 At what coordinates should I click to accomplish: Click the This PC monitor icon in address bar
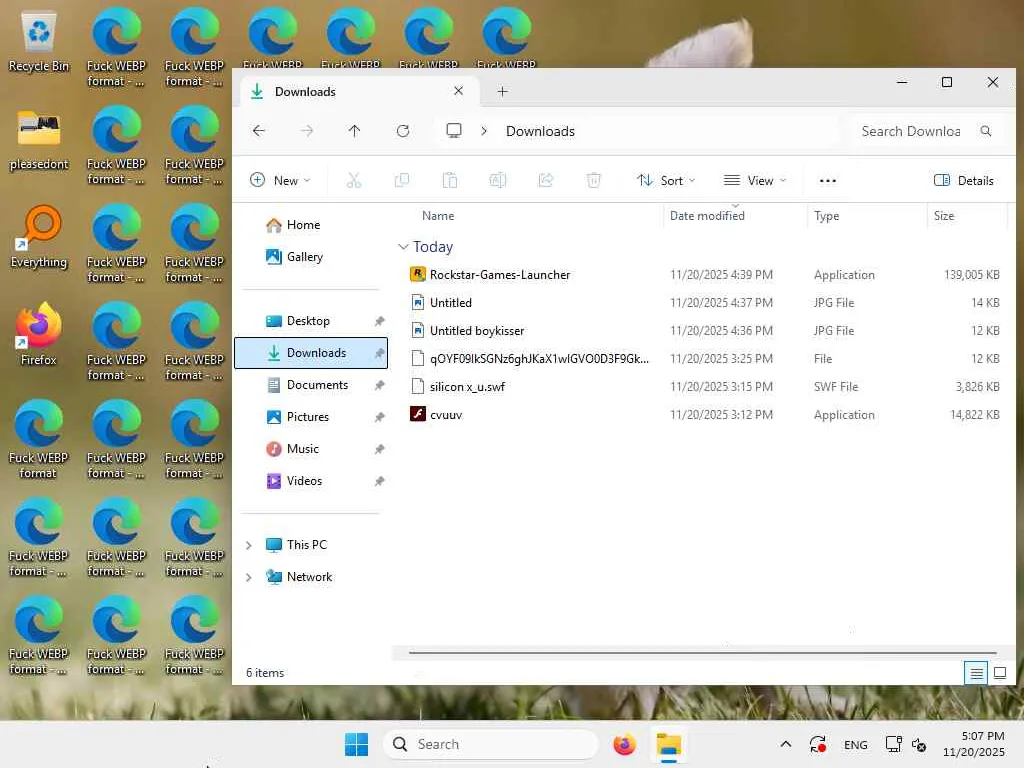[454, 131]
